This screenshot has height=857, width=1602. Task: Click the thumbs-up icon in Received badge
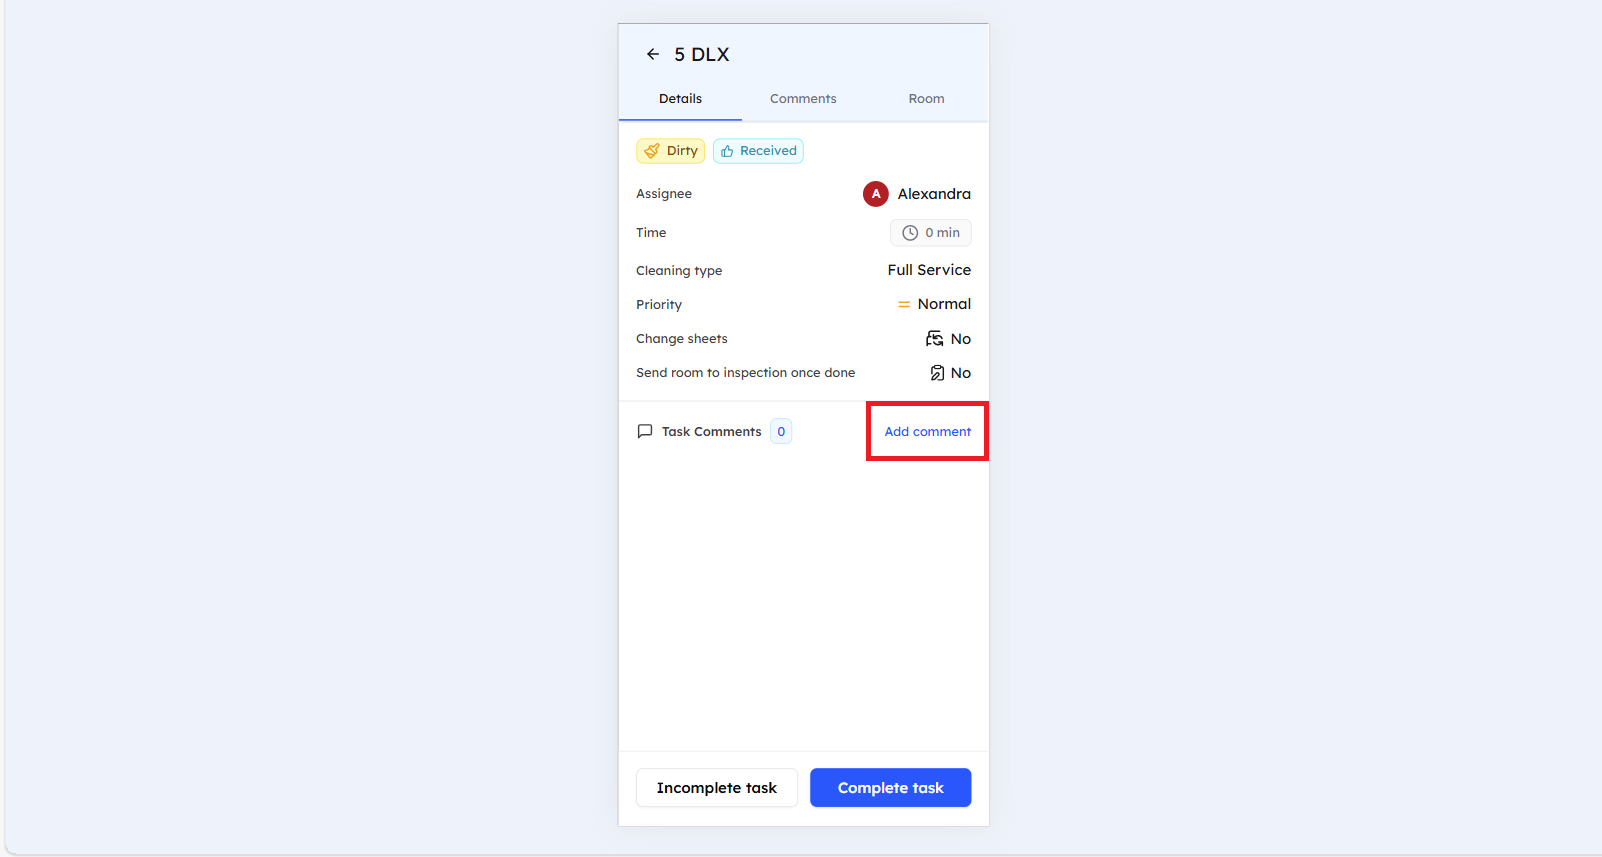pos(727,151)
